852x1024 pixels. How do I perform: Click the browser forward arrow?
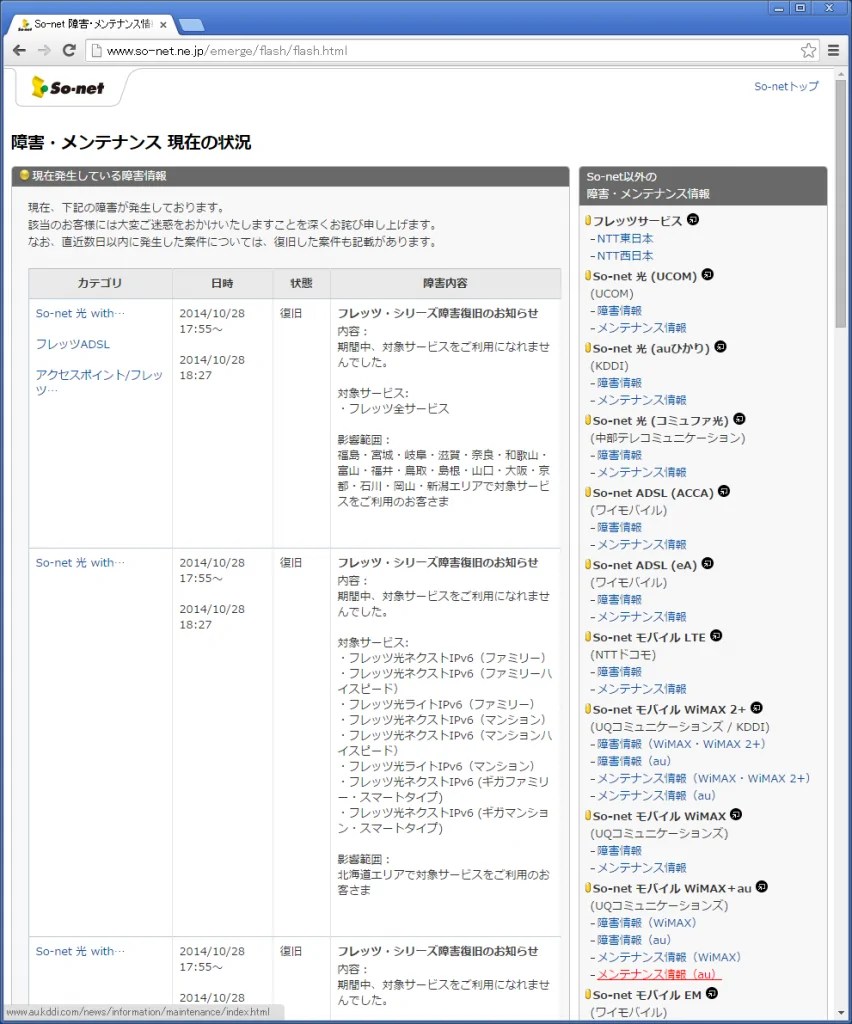[x=44, y=50]
